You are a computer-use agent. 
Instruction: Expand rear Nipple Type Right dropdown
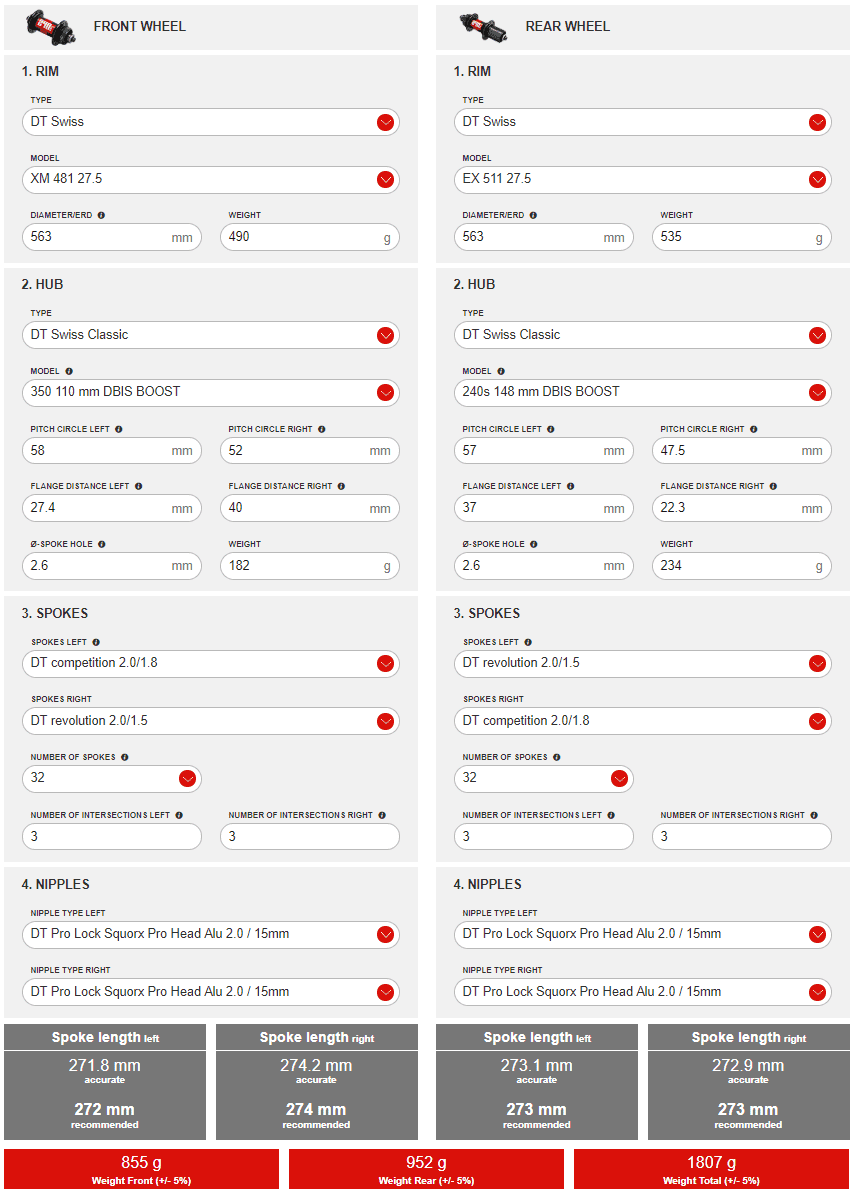(x=817, y=992)
